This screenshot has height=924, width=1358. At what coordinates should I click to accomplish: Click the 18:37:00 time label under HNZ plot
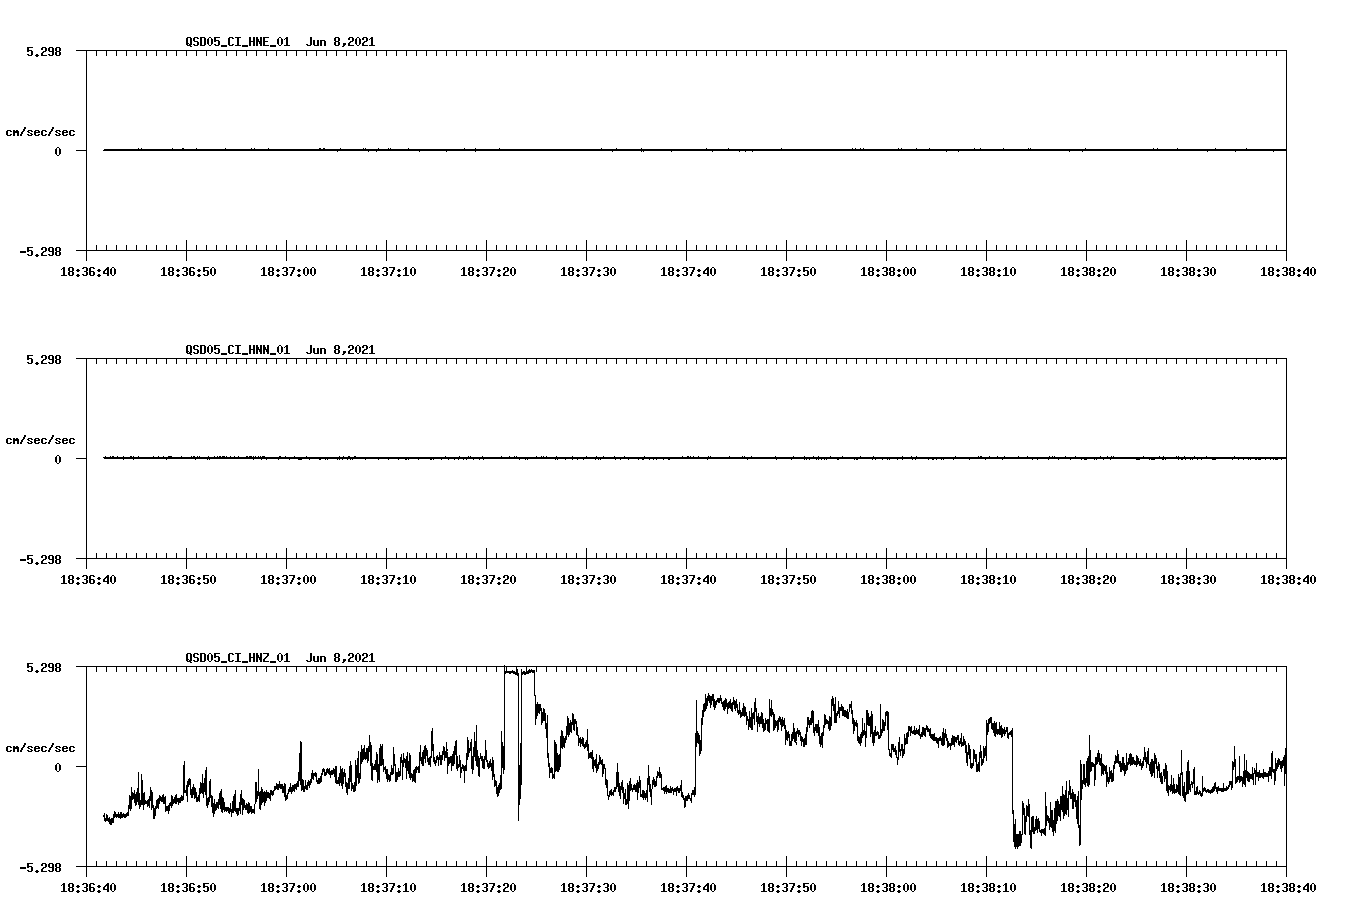point(288,887)
